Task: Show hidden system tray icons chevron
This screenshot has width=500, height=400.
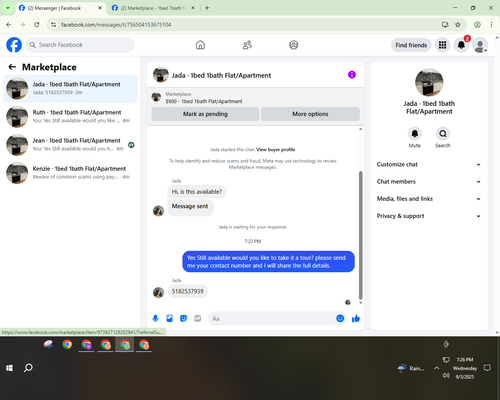Action: pos(436,368)
